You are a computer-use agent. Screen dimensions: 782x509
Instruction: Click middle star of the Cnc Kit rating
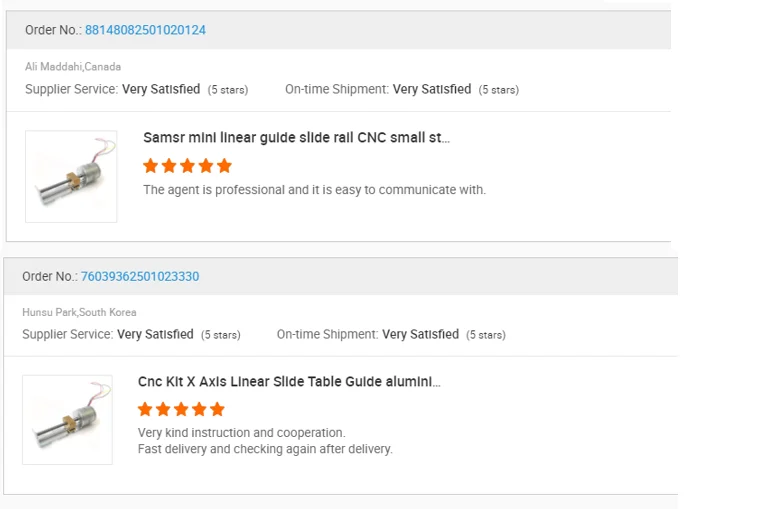[x=181, y=409]
